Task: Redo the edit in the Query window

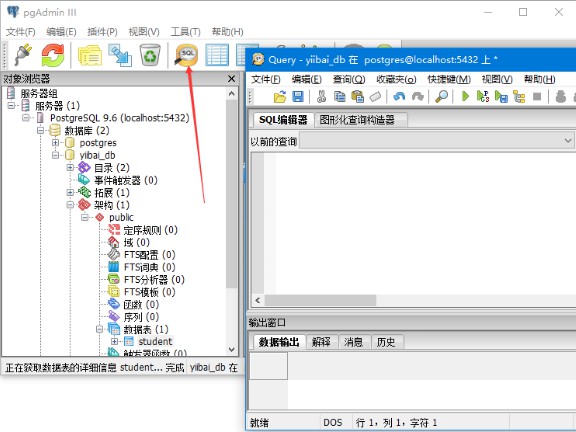Action: pos(417,97)
